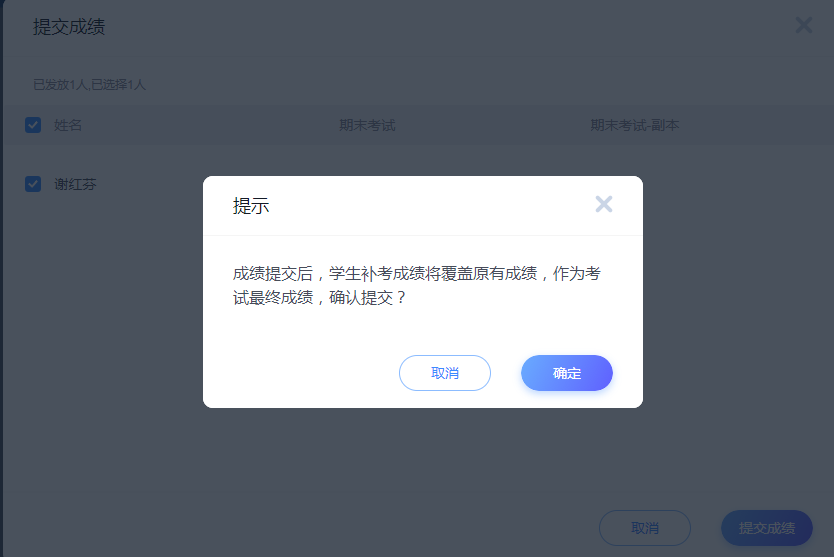834x557 pixels.
Task: Click the empty header bar of 提示 dialog
Action: [426, 205]
